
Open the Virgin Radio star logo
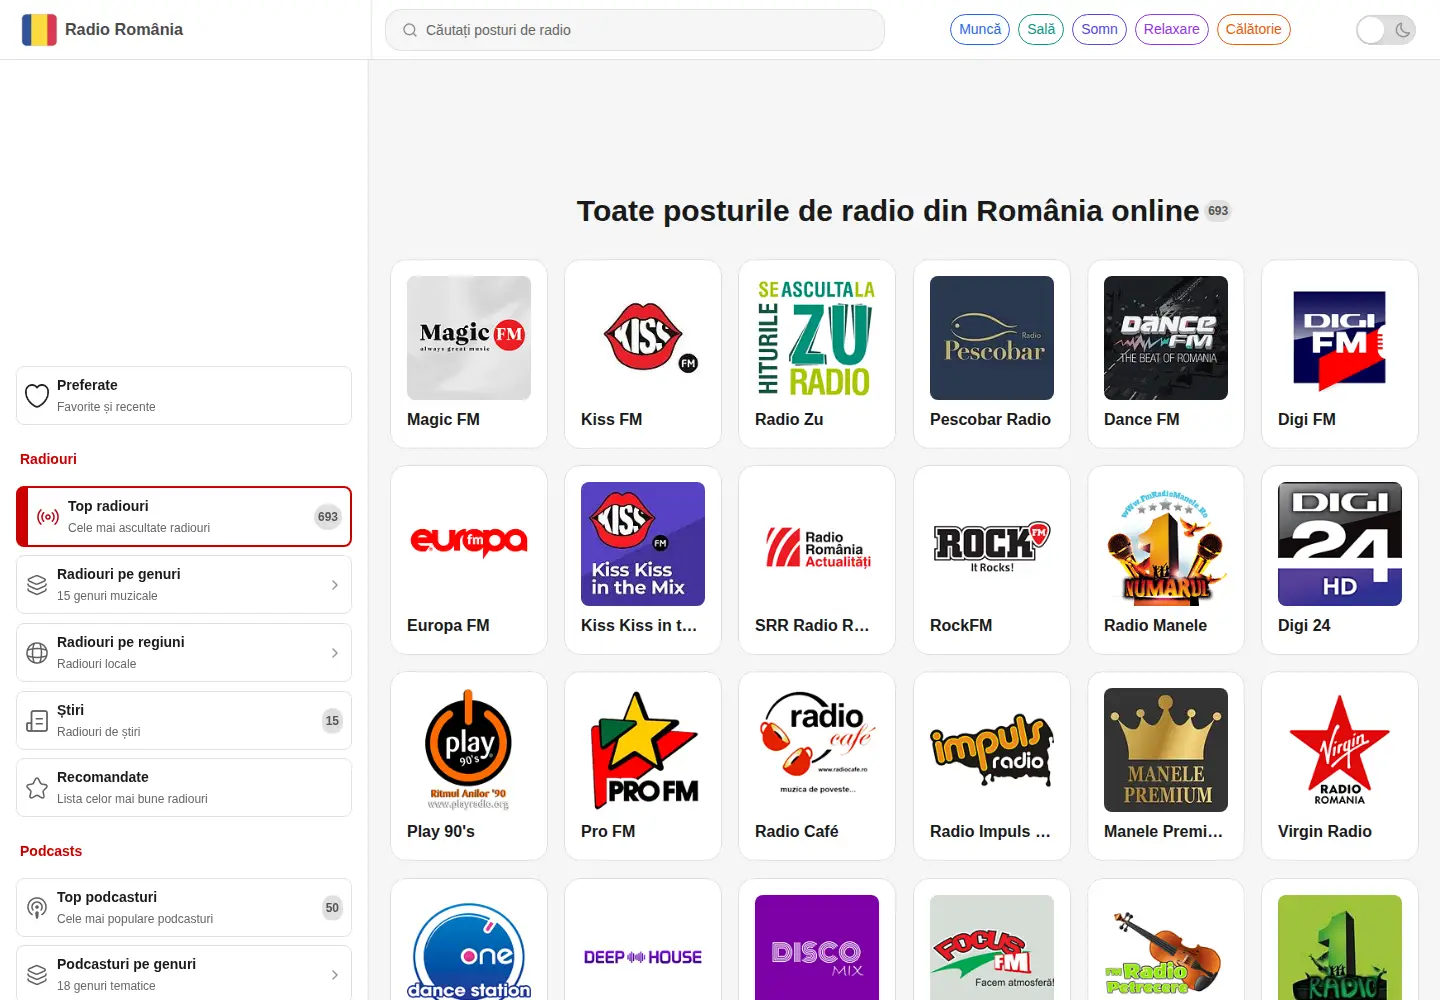click(x=1340, y=750)
